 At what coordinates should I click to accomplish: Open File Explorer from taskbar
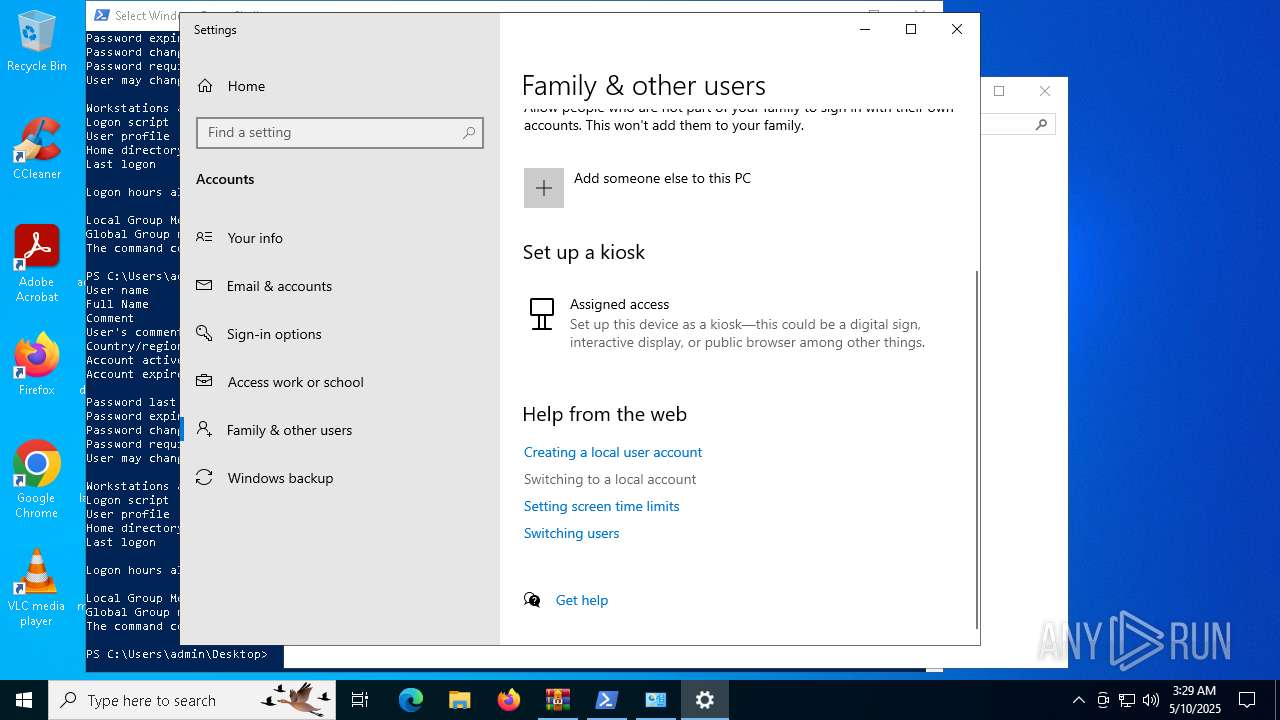click(x=460, y=700)
